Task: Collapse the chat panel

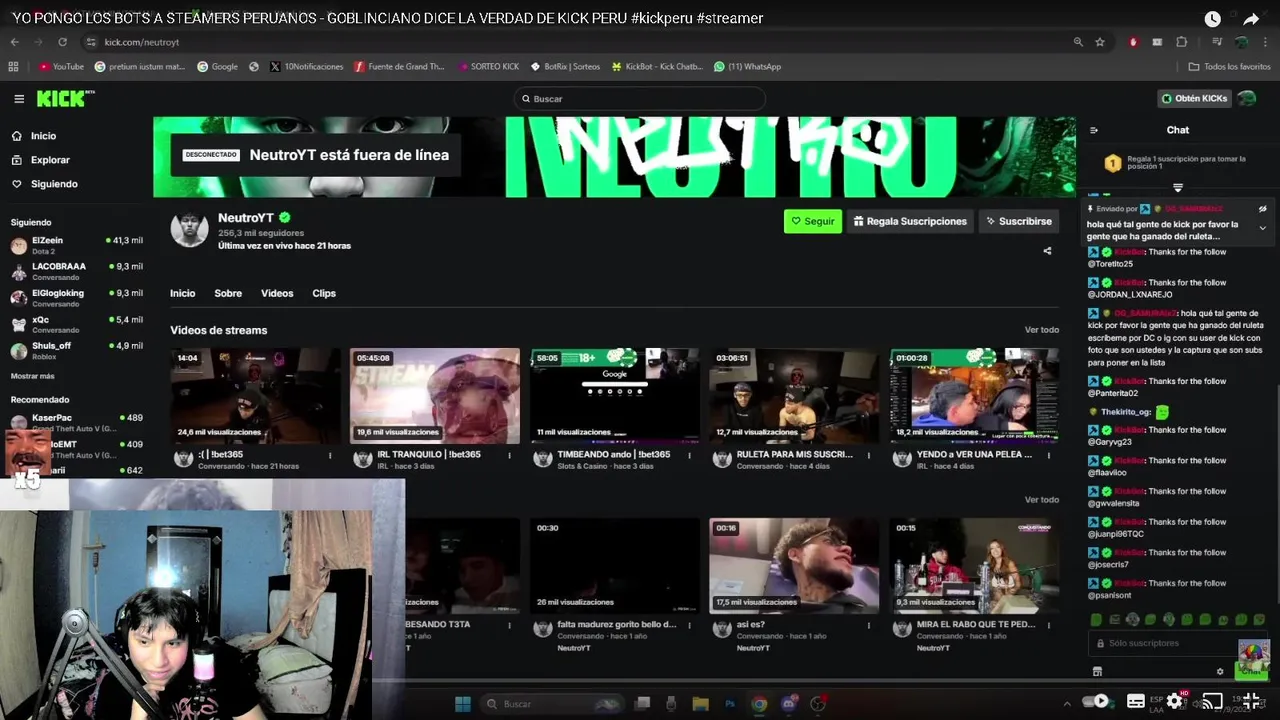Action: [x=1094, y=130]
